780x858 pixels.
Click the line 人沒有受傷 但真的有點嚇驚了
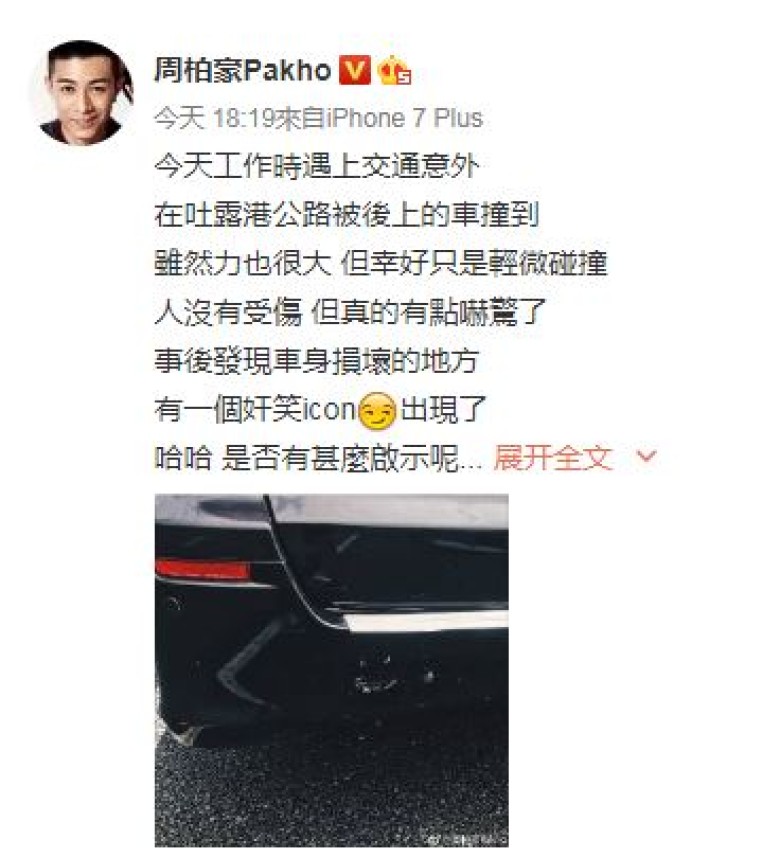[x=350, y=312]
